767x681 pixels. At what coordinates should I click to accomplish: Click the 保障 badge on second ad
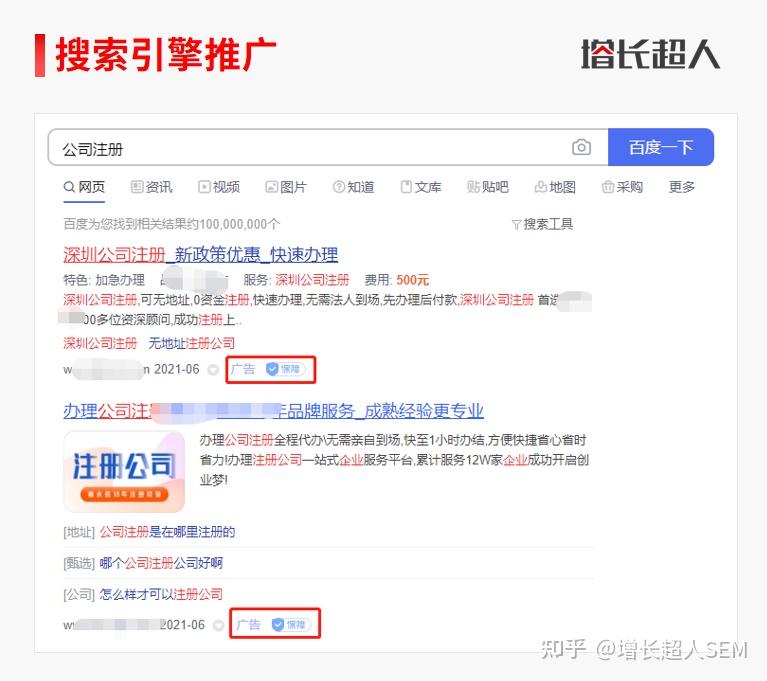coord(291,625)
